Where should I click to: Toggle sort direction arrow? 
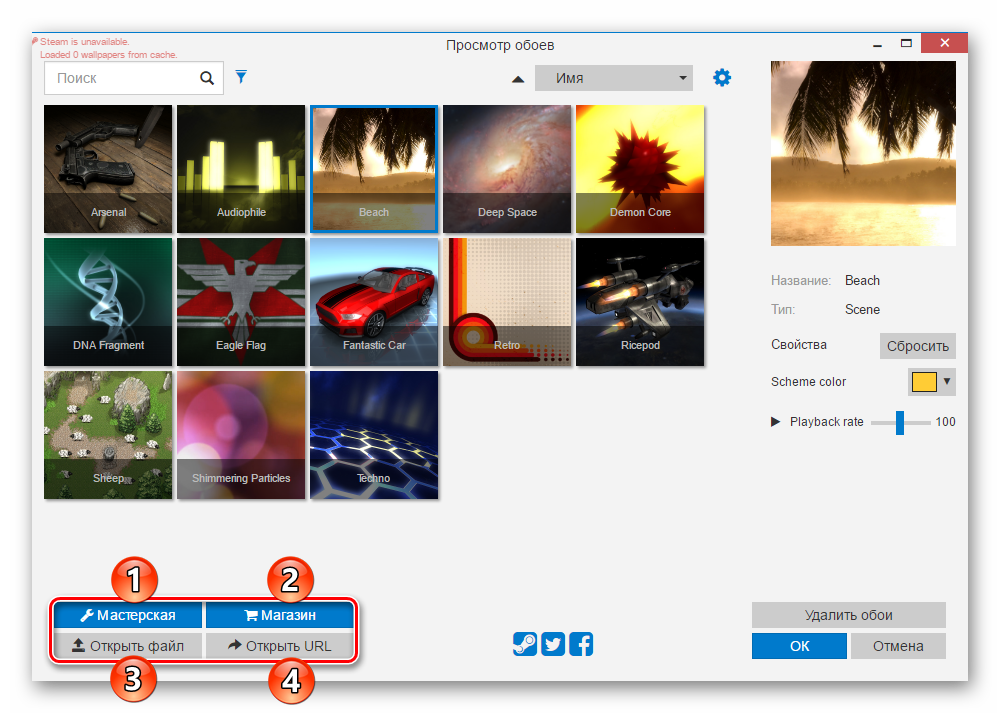[518, 79]
